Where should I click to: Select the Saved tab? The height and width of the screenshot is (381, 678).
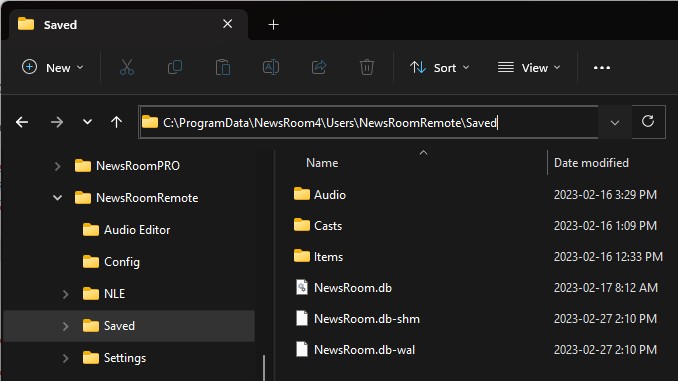[x=128, y=24]
